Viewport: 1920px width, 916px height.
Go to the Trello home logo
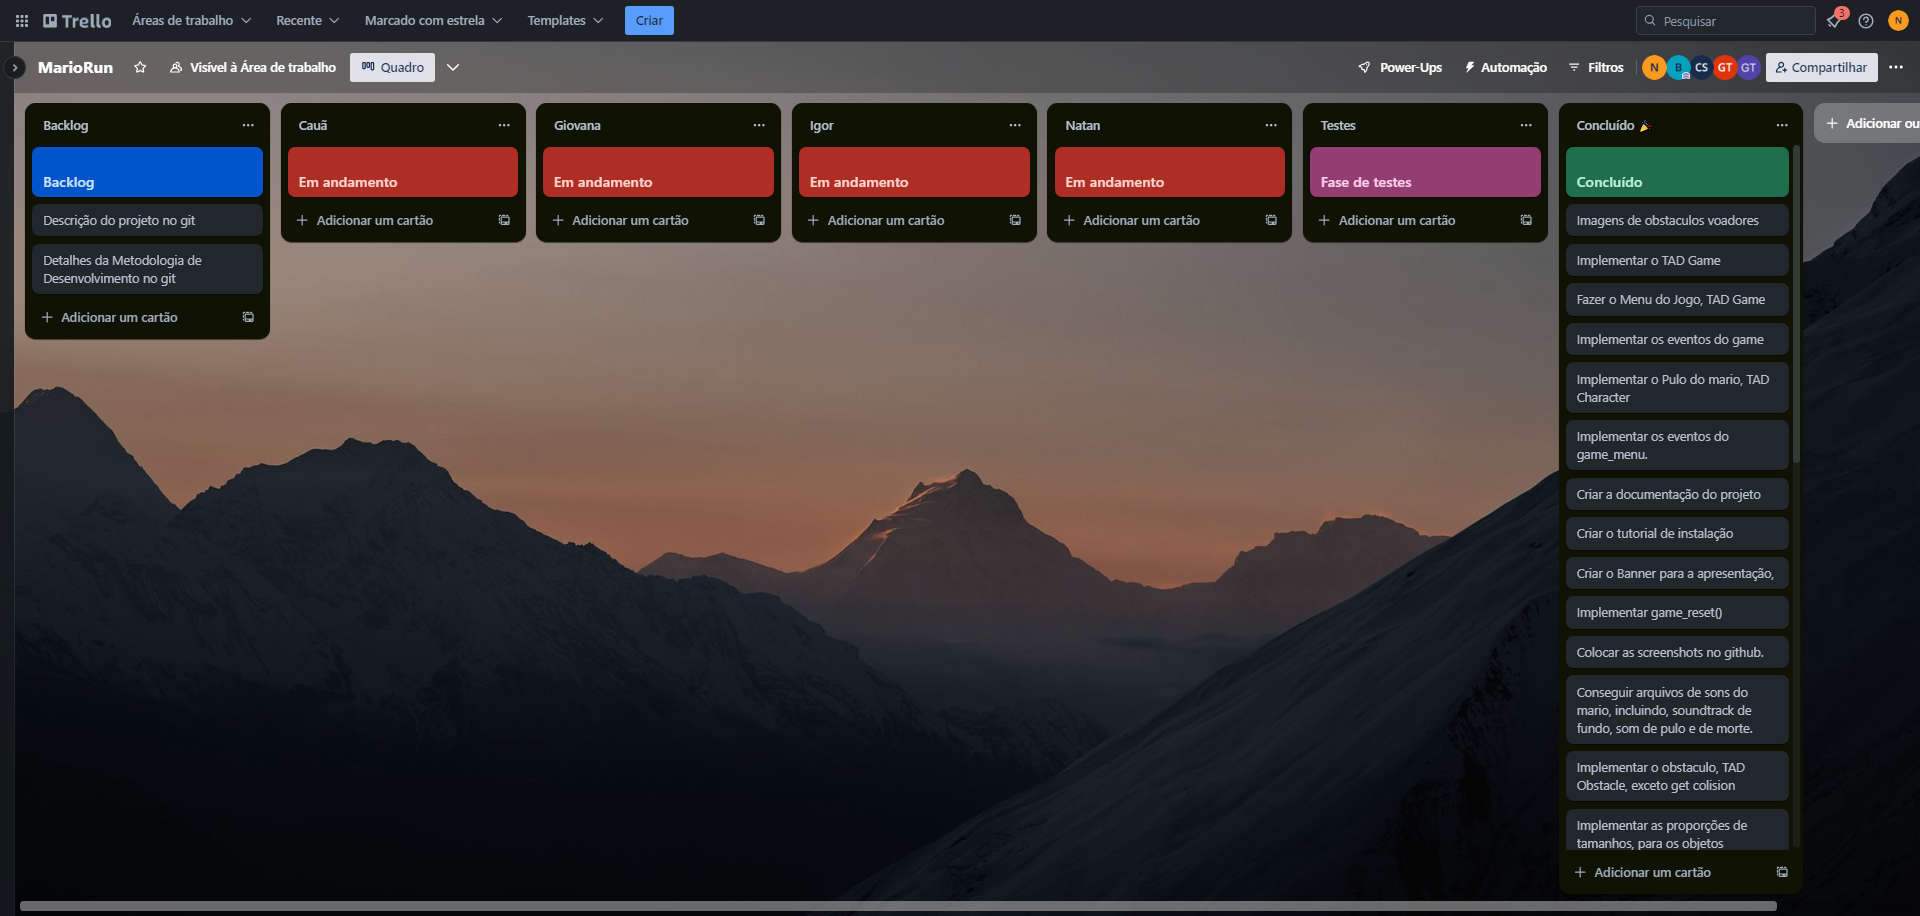(x=77, y=21)
